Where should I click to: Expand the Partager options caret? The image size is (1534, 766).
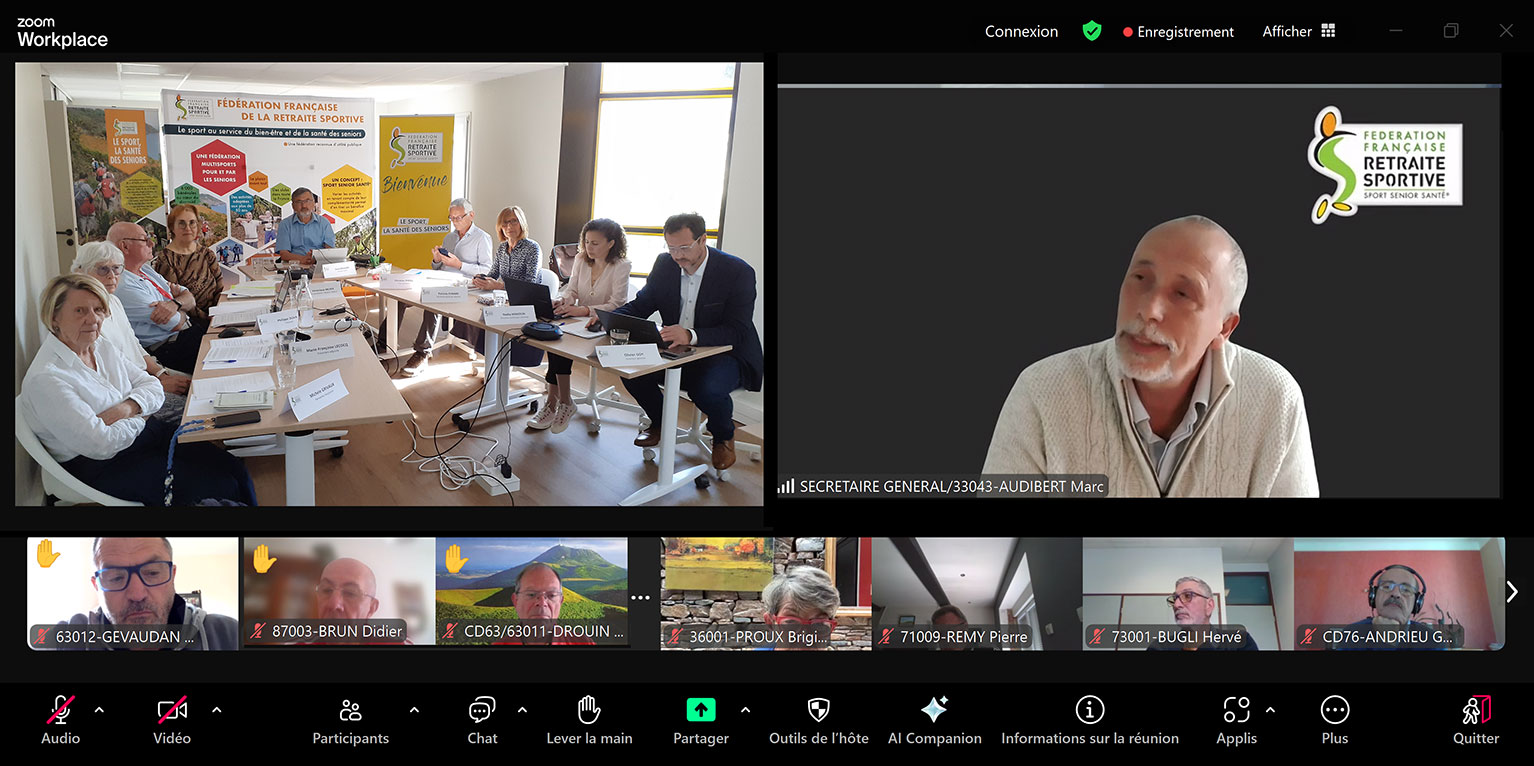(x=745, y=710)
